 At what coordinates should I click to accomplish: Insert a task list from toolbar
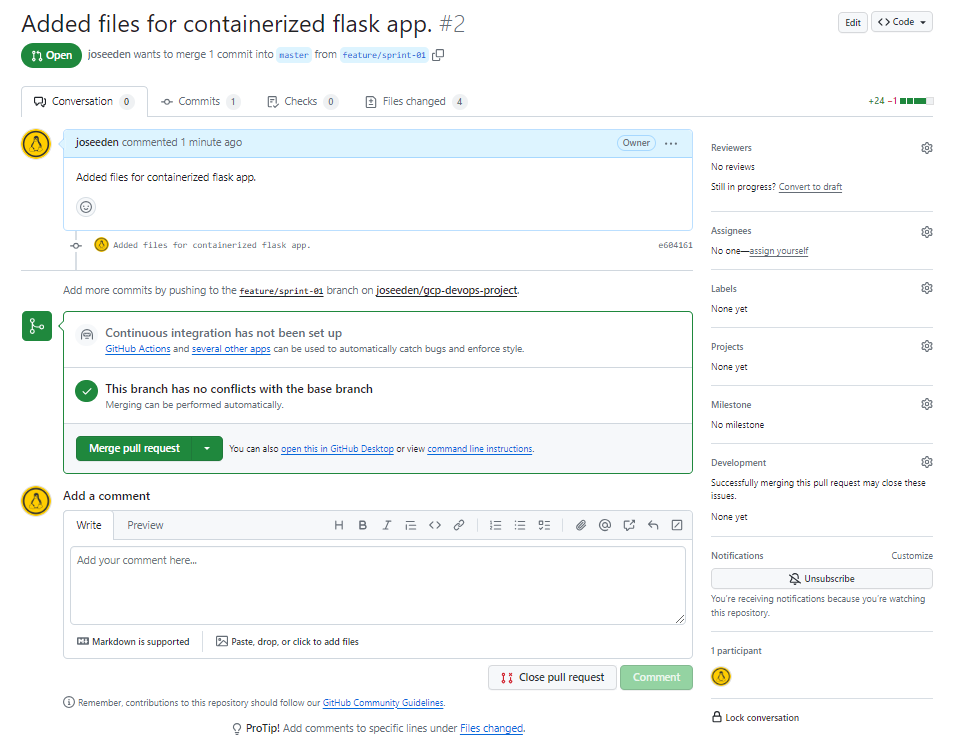point(544,525)
